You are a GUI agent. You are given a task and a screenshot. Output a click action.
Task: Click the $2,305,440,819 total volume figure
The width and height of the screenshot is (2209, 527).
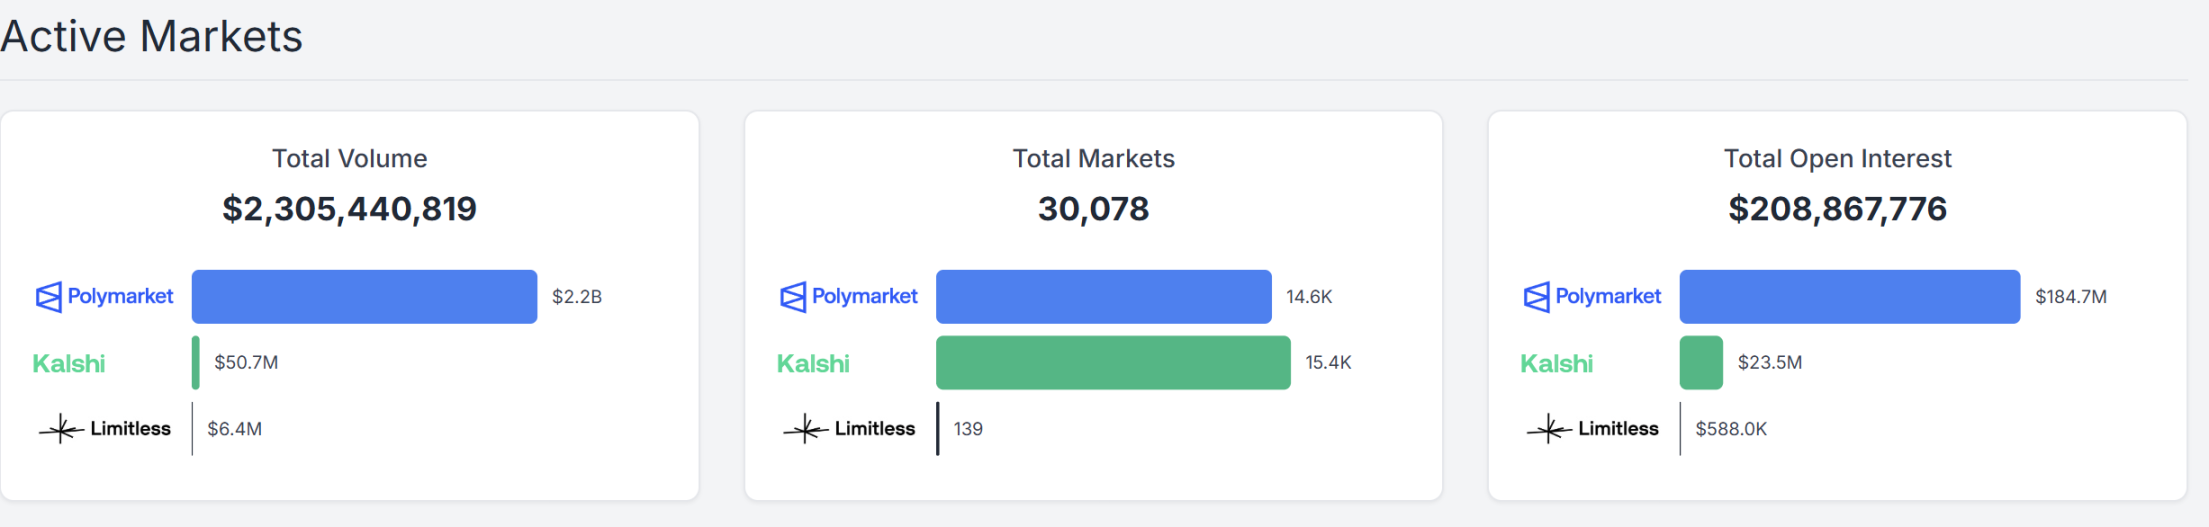[349, 209]
